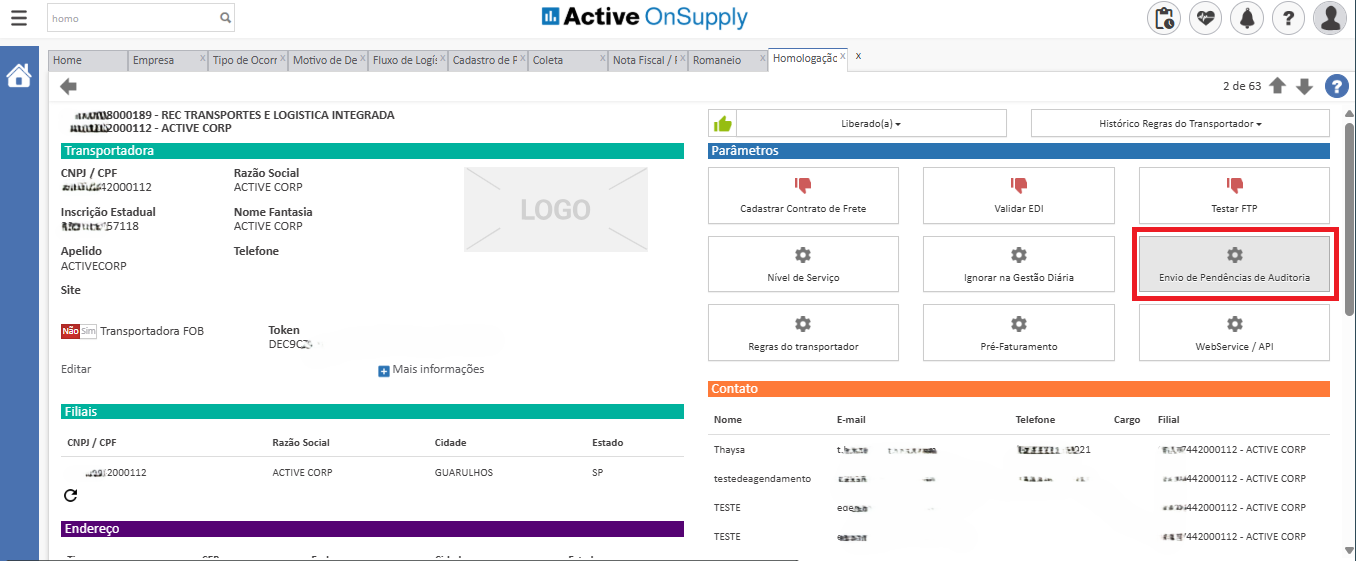Image resolution: width=1356 pixels, height=561 pixels.
Task: Click the Telefone column header in Contato
Action: [1035, 420]
